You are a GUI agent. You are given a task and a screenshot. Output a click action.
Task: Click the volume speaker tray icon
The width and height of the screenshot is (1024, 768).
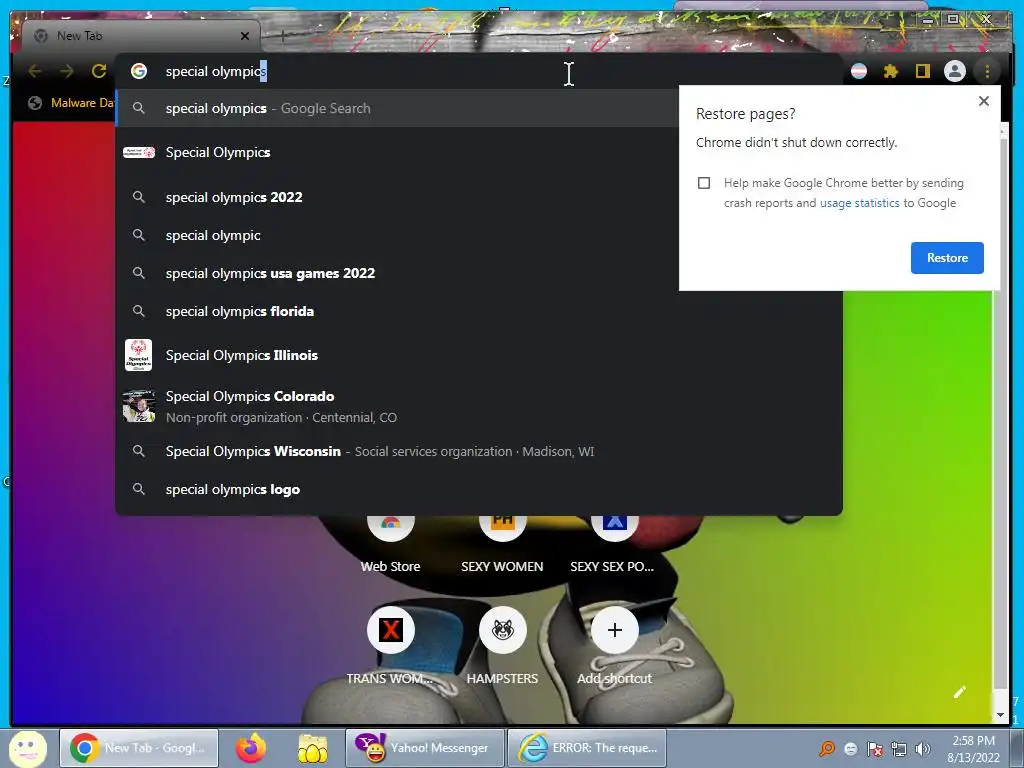coord(923,749)
